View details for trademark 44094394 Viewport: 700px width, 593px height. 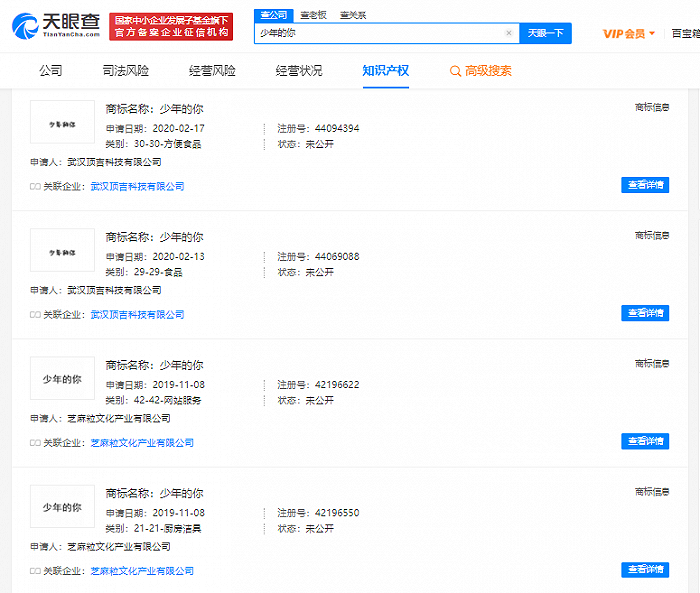click(645, 185)
